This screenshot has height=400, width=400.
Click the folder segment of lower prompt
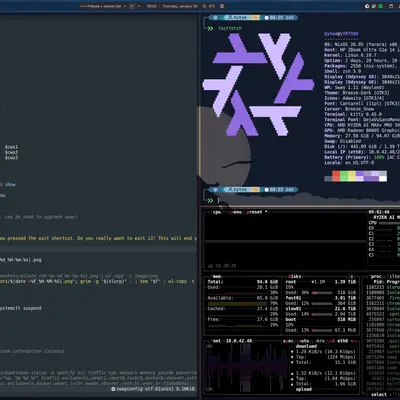[x=255, y=190]
